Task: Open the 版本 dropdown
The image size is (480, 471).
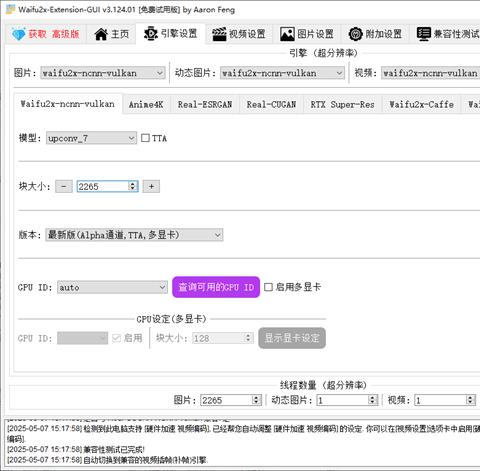Action: click(134, 235)
